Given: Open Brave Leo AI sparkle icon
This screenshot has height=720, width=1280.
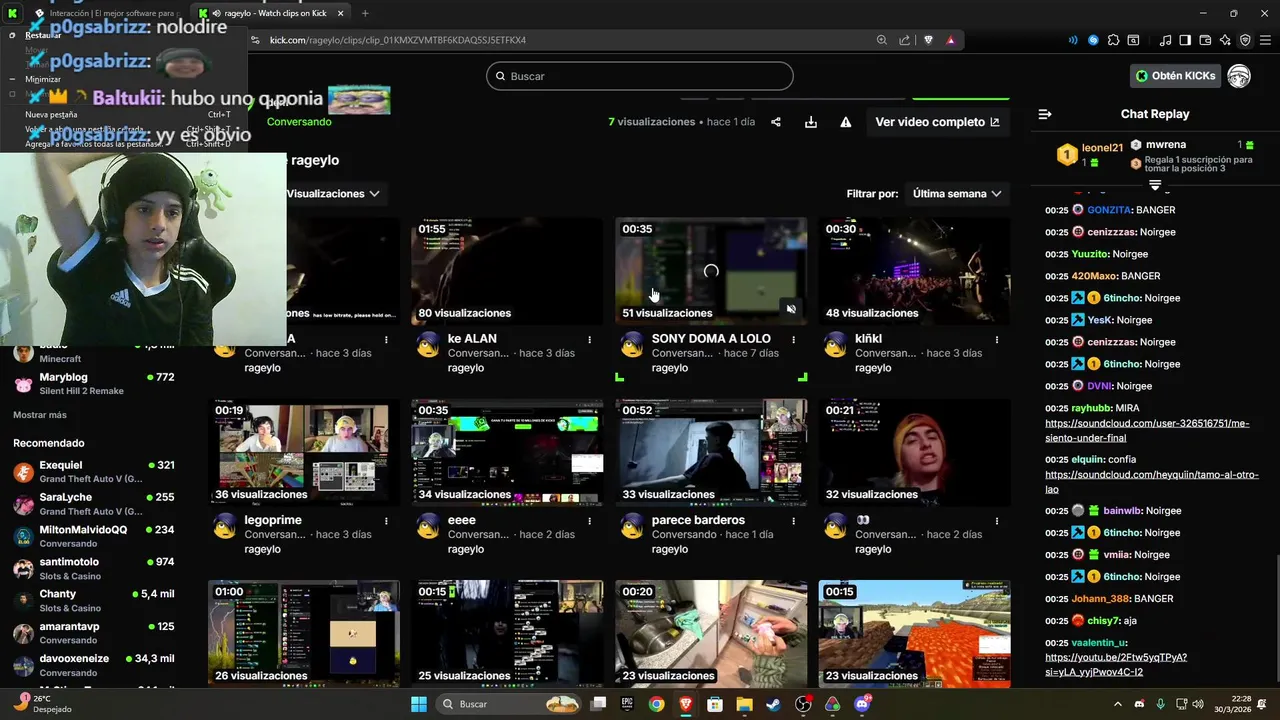Looking at the screenshot, I should [1225, 40].
